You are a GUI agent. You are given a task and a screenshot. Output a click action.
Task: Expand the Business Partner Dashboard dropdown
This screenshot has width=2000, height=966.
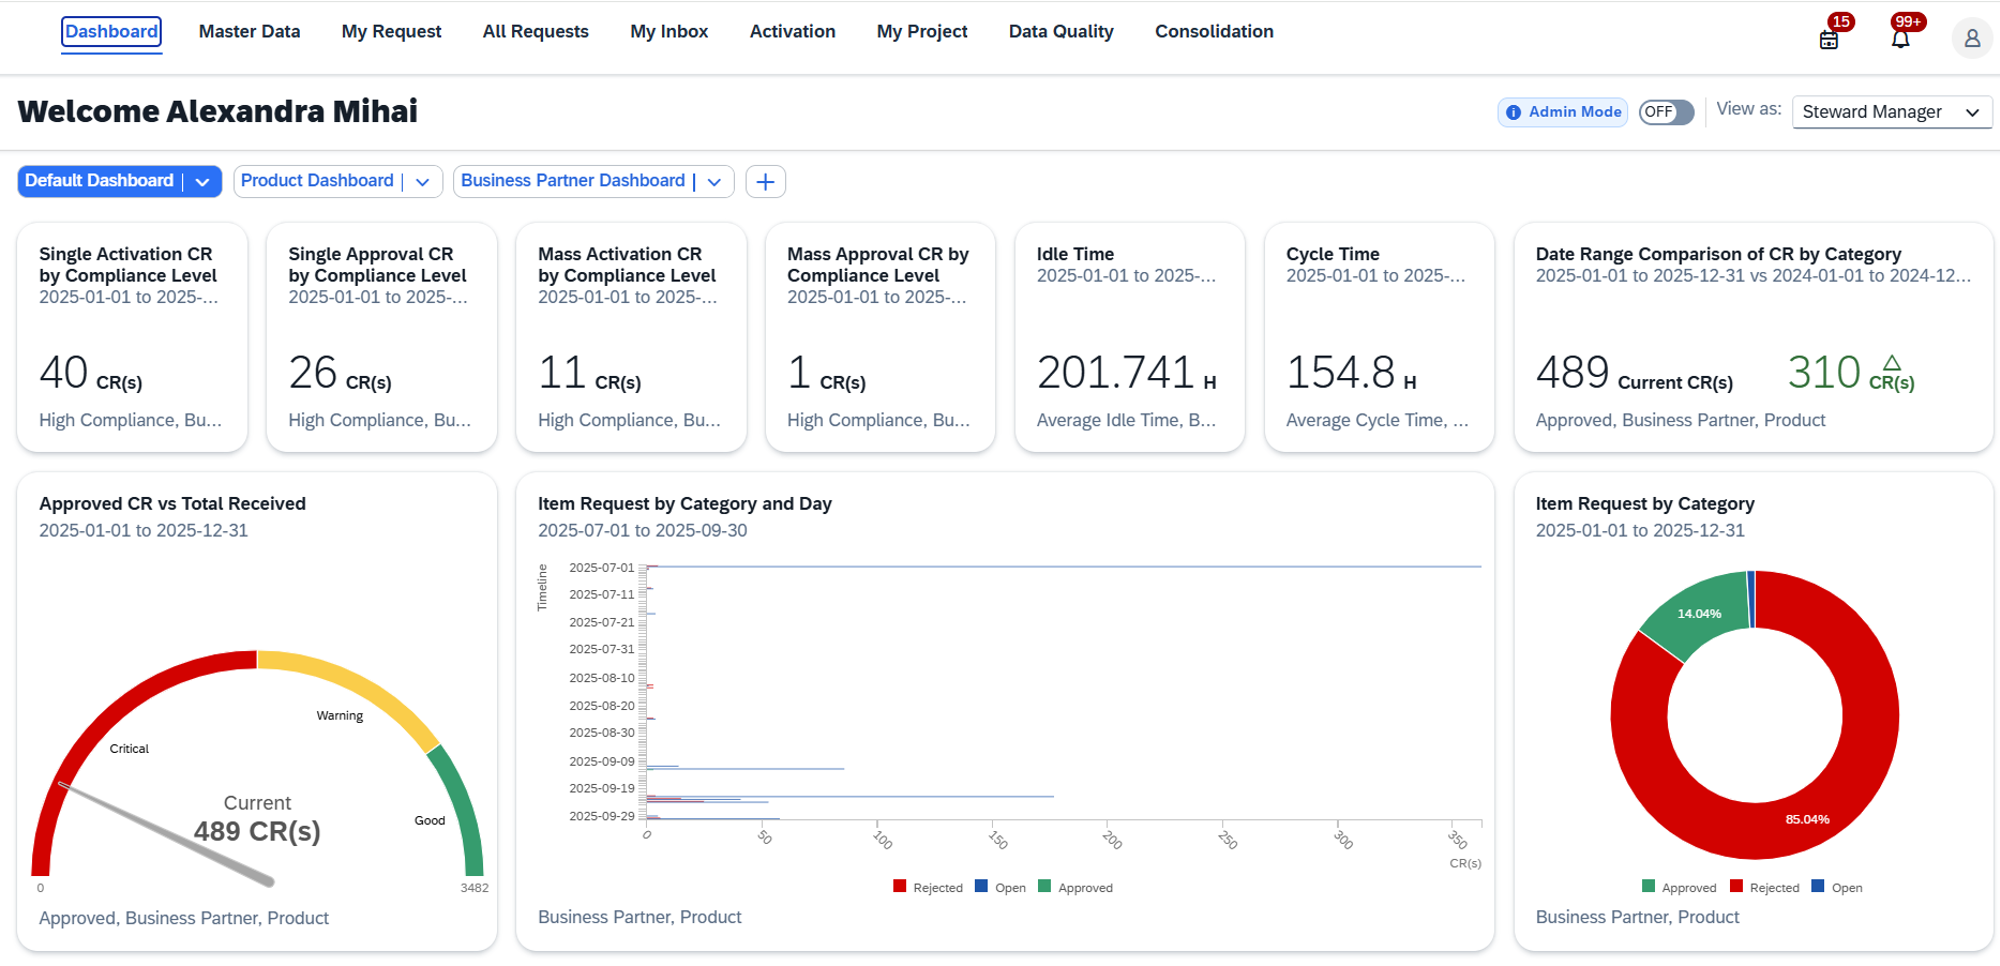[714, 181]
